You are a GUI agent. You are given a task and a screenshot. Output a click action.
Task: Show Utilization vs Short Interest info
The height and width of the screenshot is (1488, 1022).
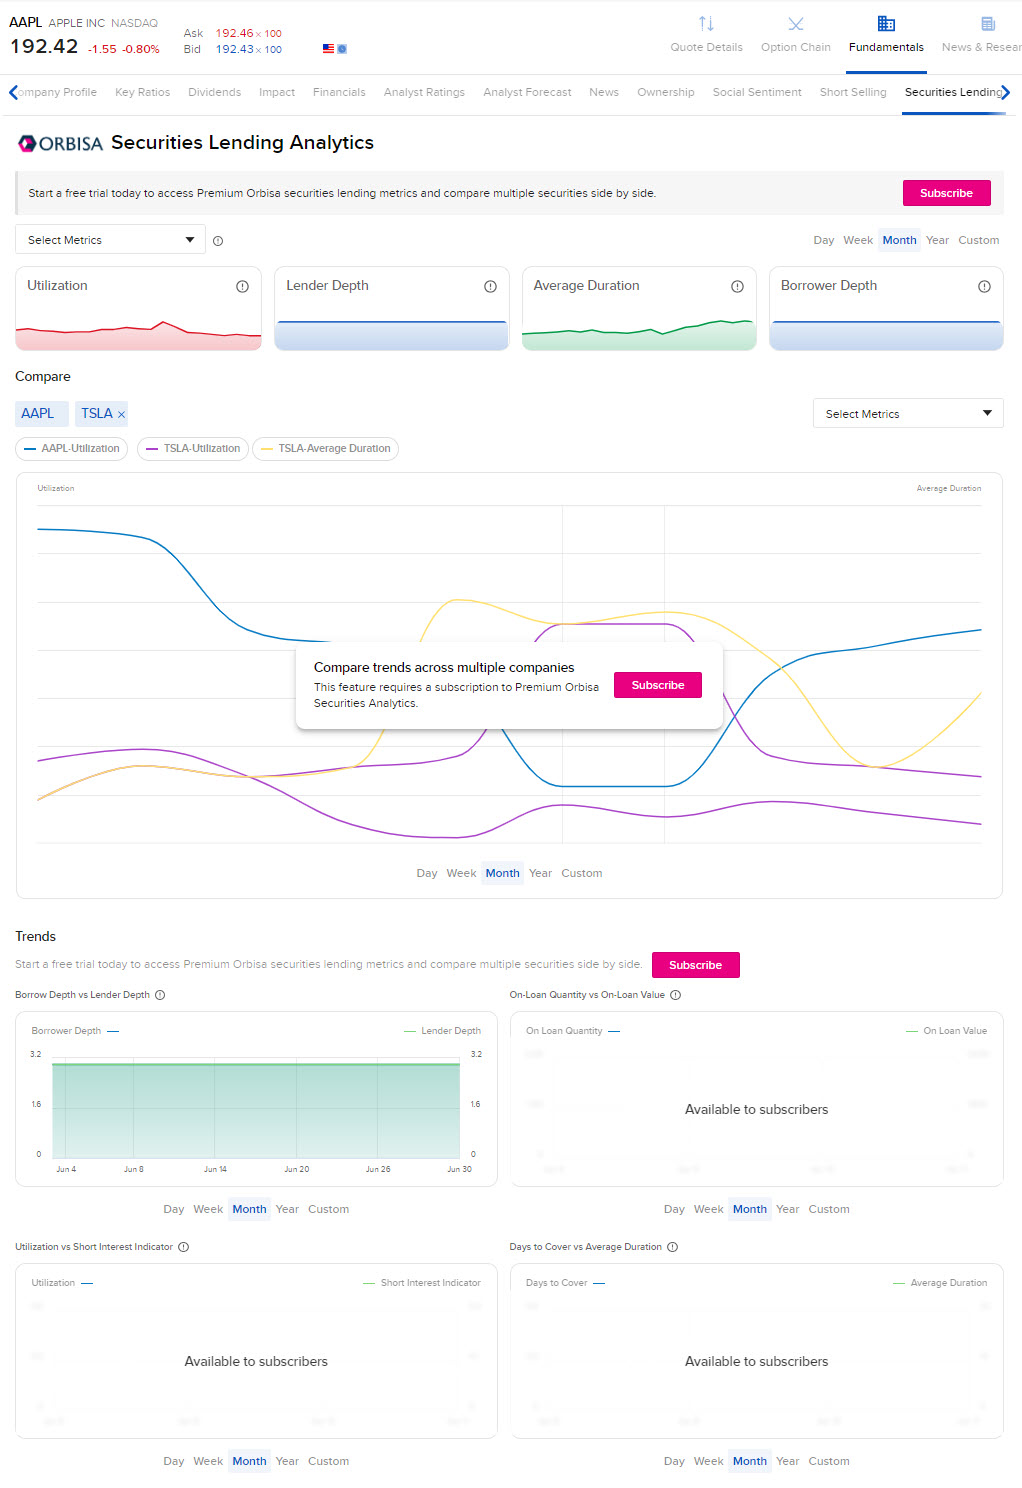point(183,1247)
